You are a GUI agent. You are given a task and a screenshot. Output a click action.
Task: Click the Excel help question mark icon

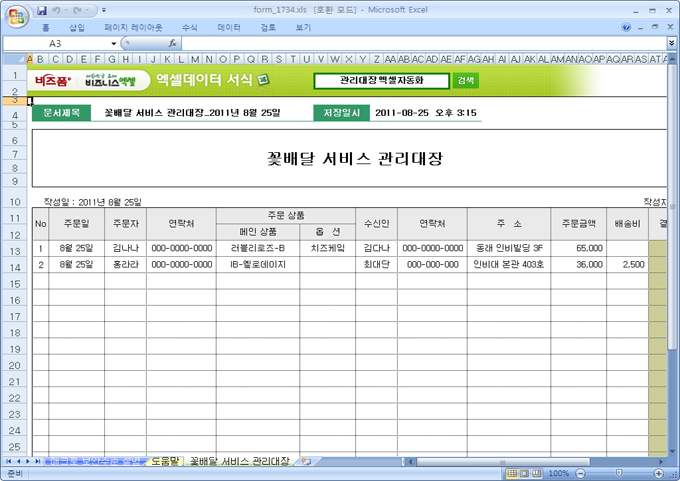(x=626, y=28)
